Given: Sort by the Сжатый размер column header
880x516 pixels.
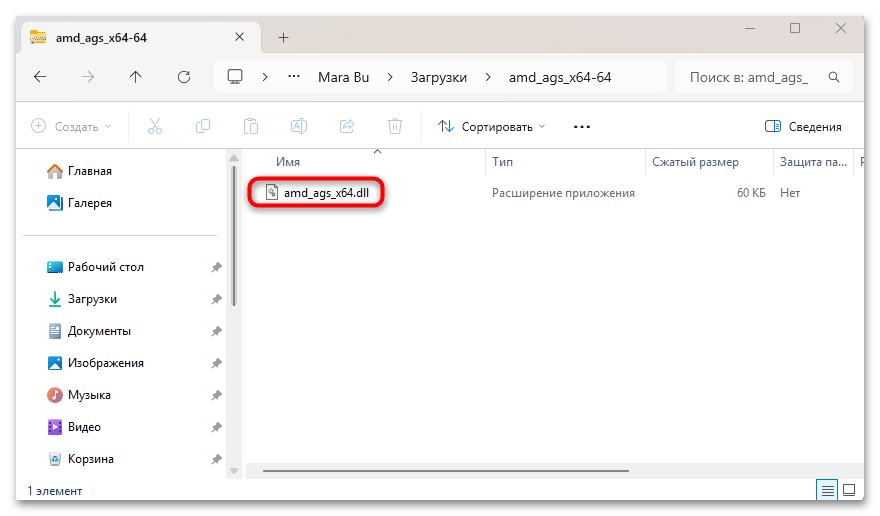Looking at the screenshot, I should (x=695, y=162).
